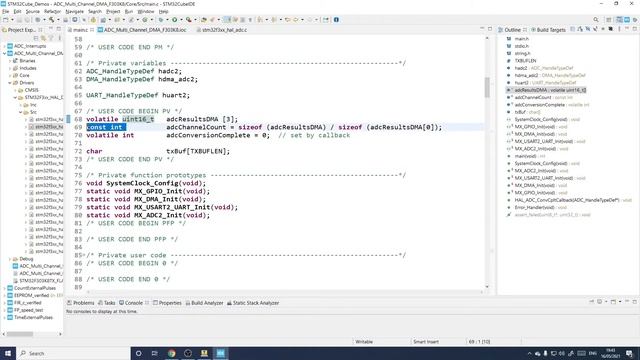Viewport: 640px width, 360px height.
Task: Switch to stm32f3xx_hal_adc.c tab
Action: pos(224,30)
